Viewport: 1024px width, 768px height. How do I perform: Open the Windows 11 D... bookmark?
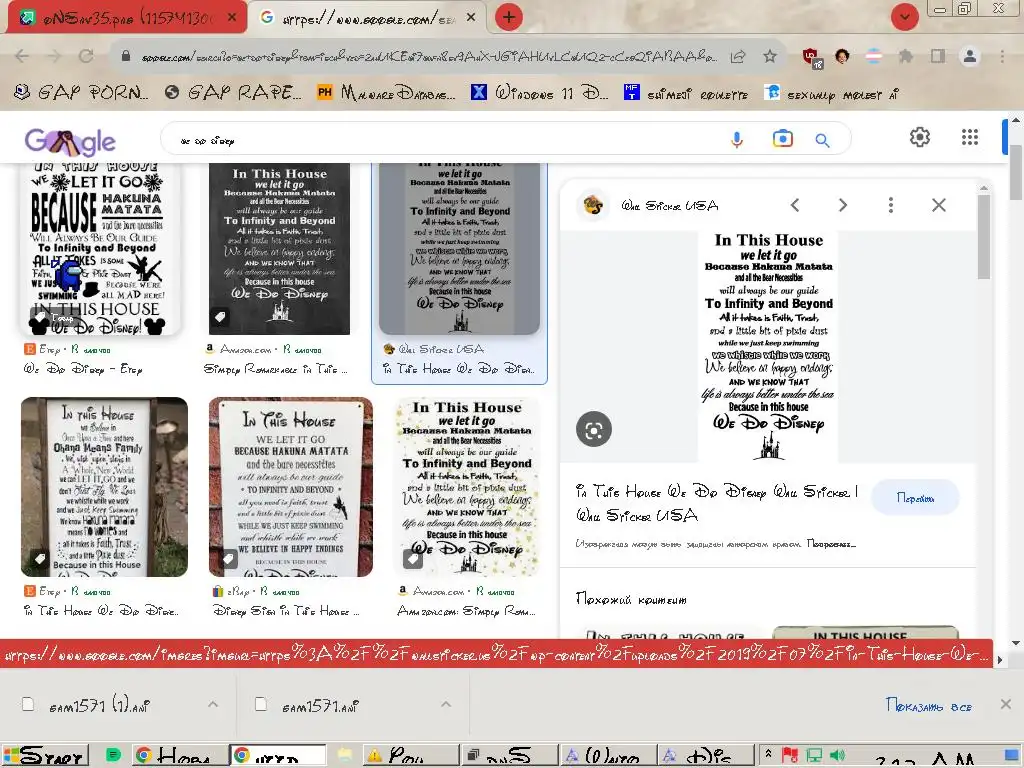pyautogui.click(x=539, y=93)
